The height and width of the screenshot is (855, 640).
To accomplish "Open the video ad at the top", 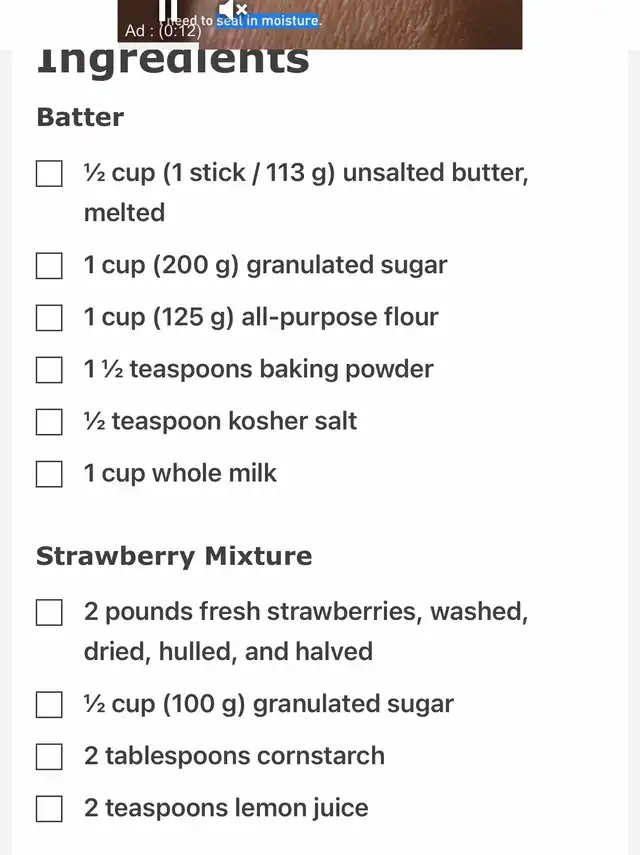I will click(319, 25).
